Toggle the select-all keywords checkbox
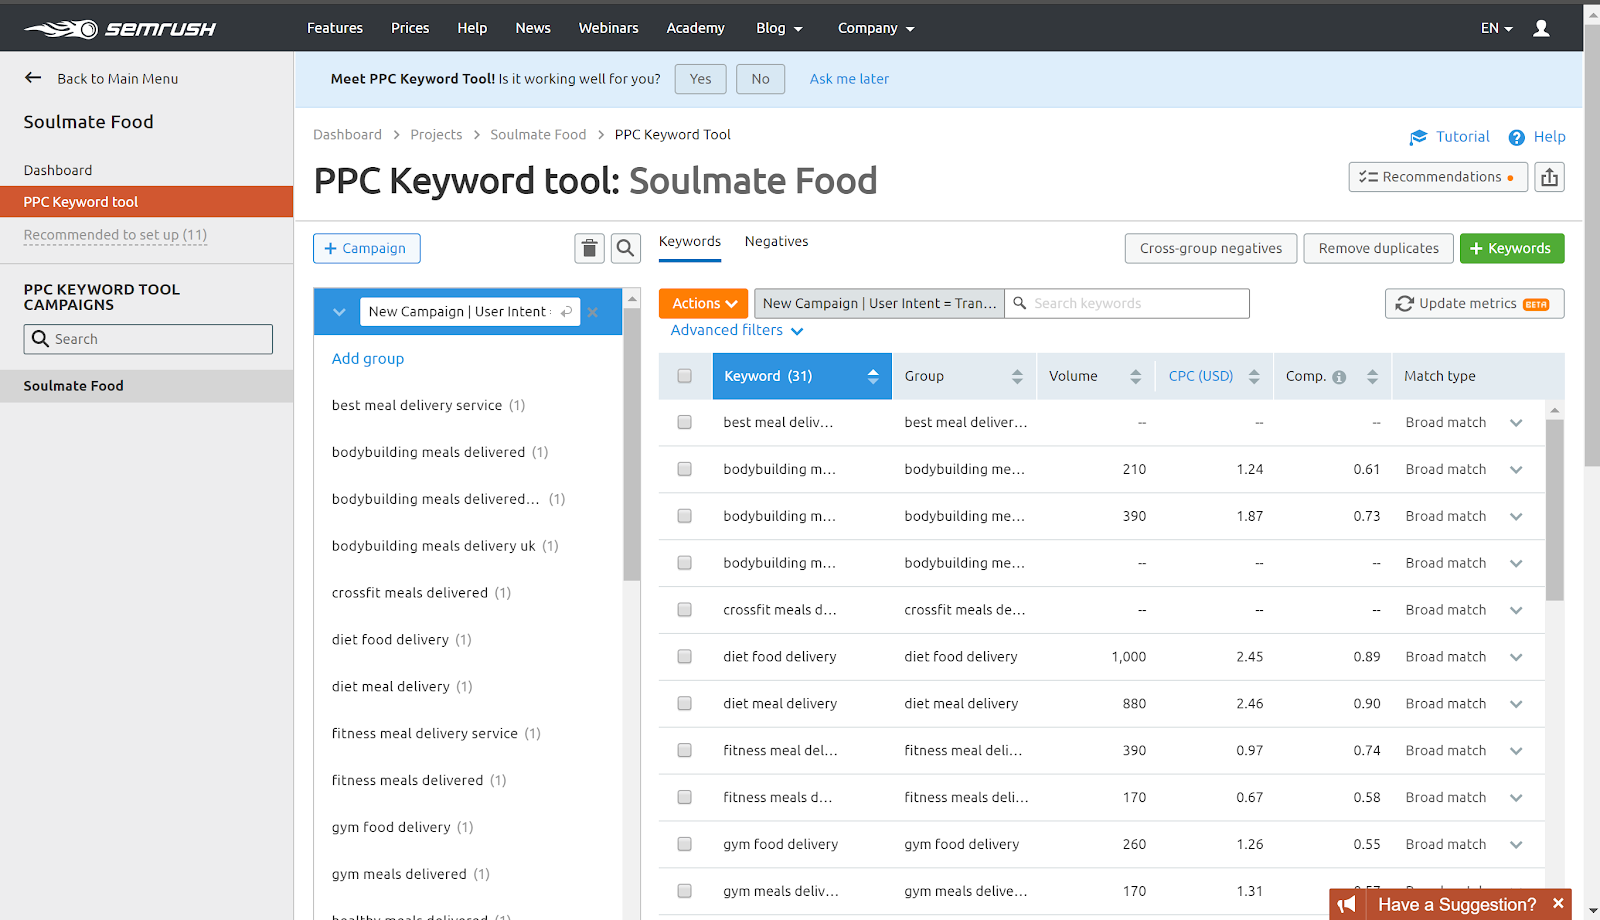Viewport: 1600px width, 920px height. [685, 376]
